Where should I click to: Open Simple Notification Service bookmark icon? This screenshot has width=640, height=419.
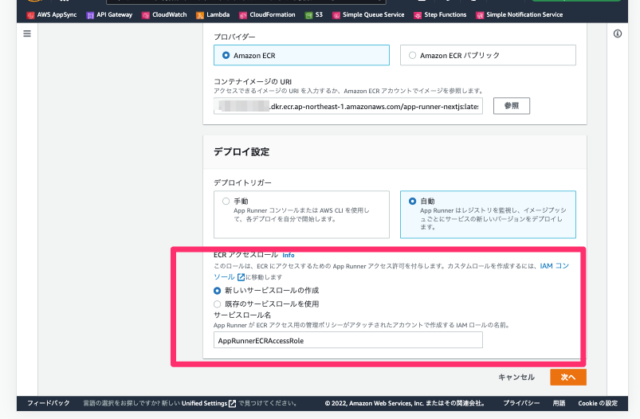tap(480, 15)
